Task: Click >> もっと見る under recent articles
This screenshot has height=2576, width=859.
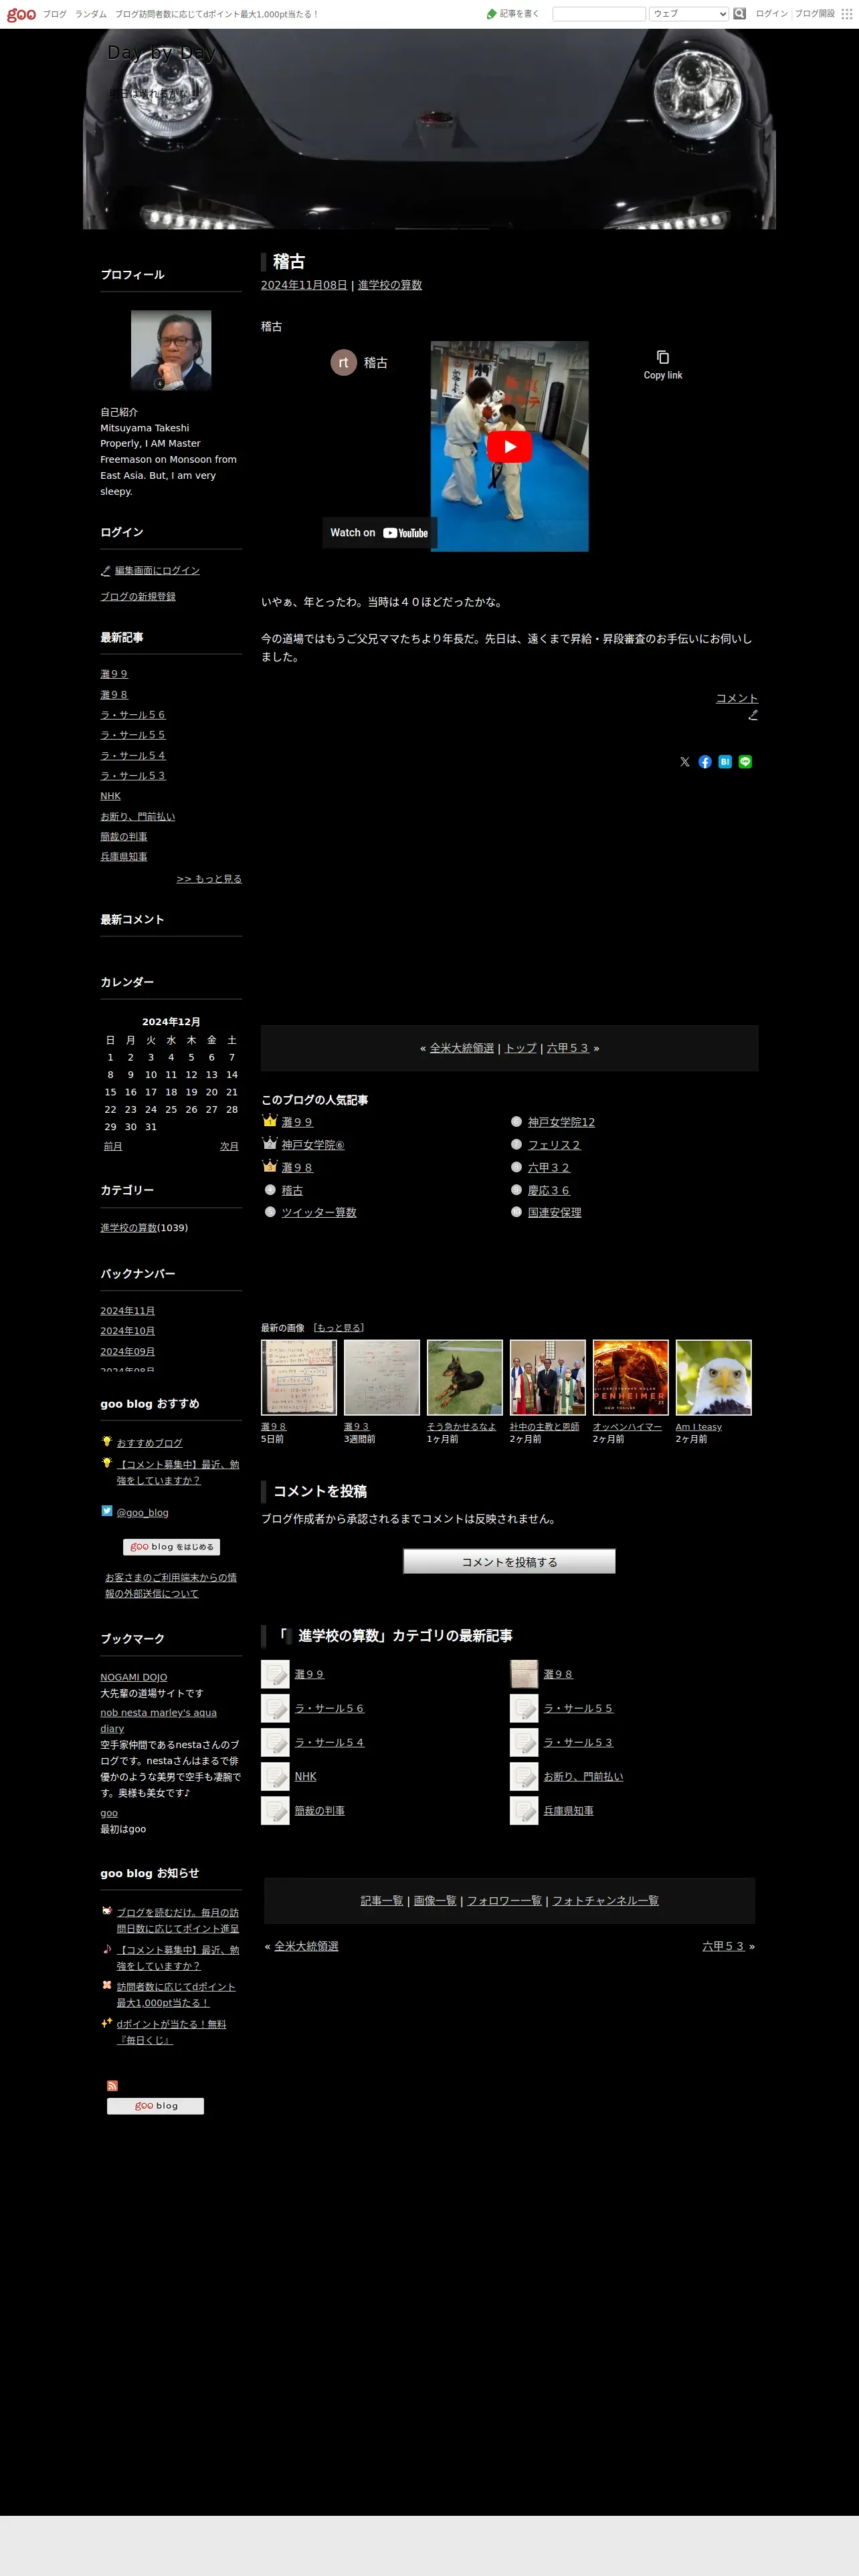Action: 209,879
